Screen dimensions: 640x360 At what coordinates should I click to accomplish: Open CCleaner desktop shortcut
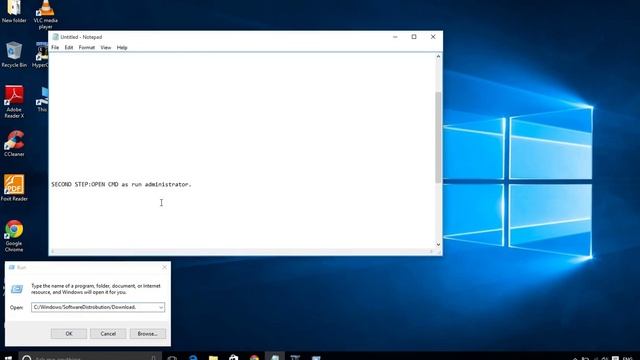pyautogui.click(x=14, y=143)
